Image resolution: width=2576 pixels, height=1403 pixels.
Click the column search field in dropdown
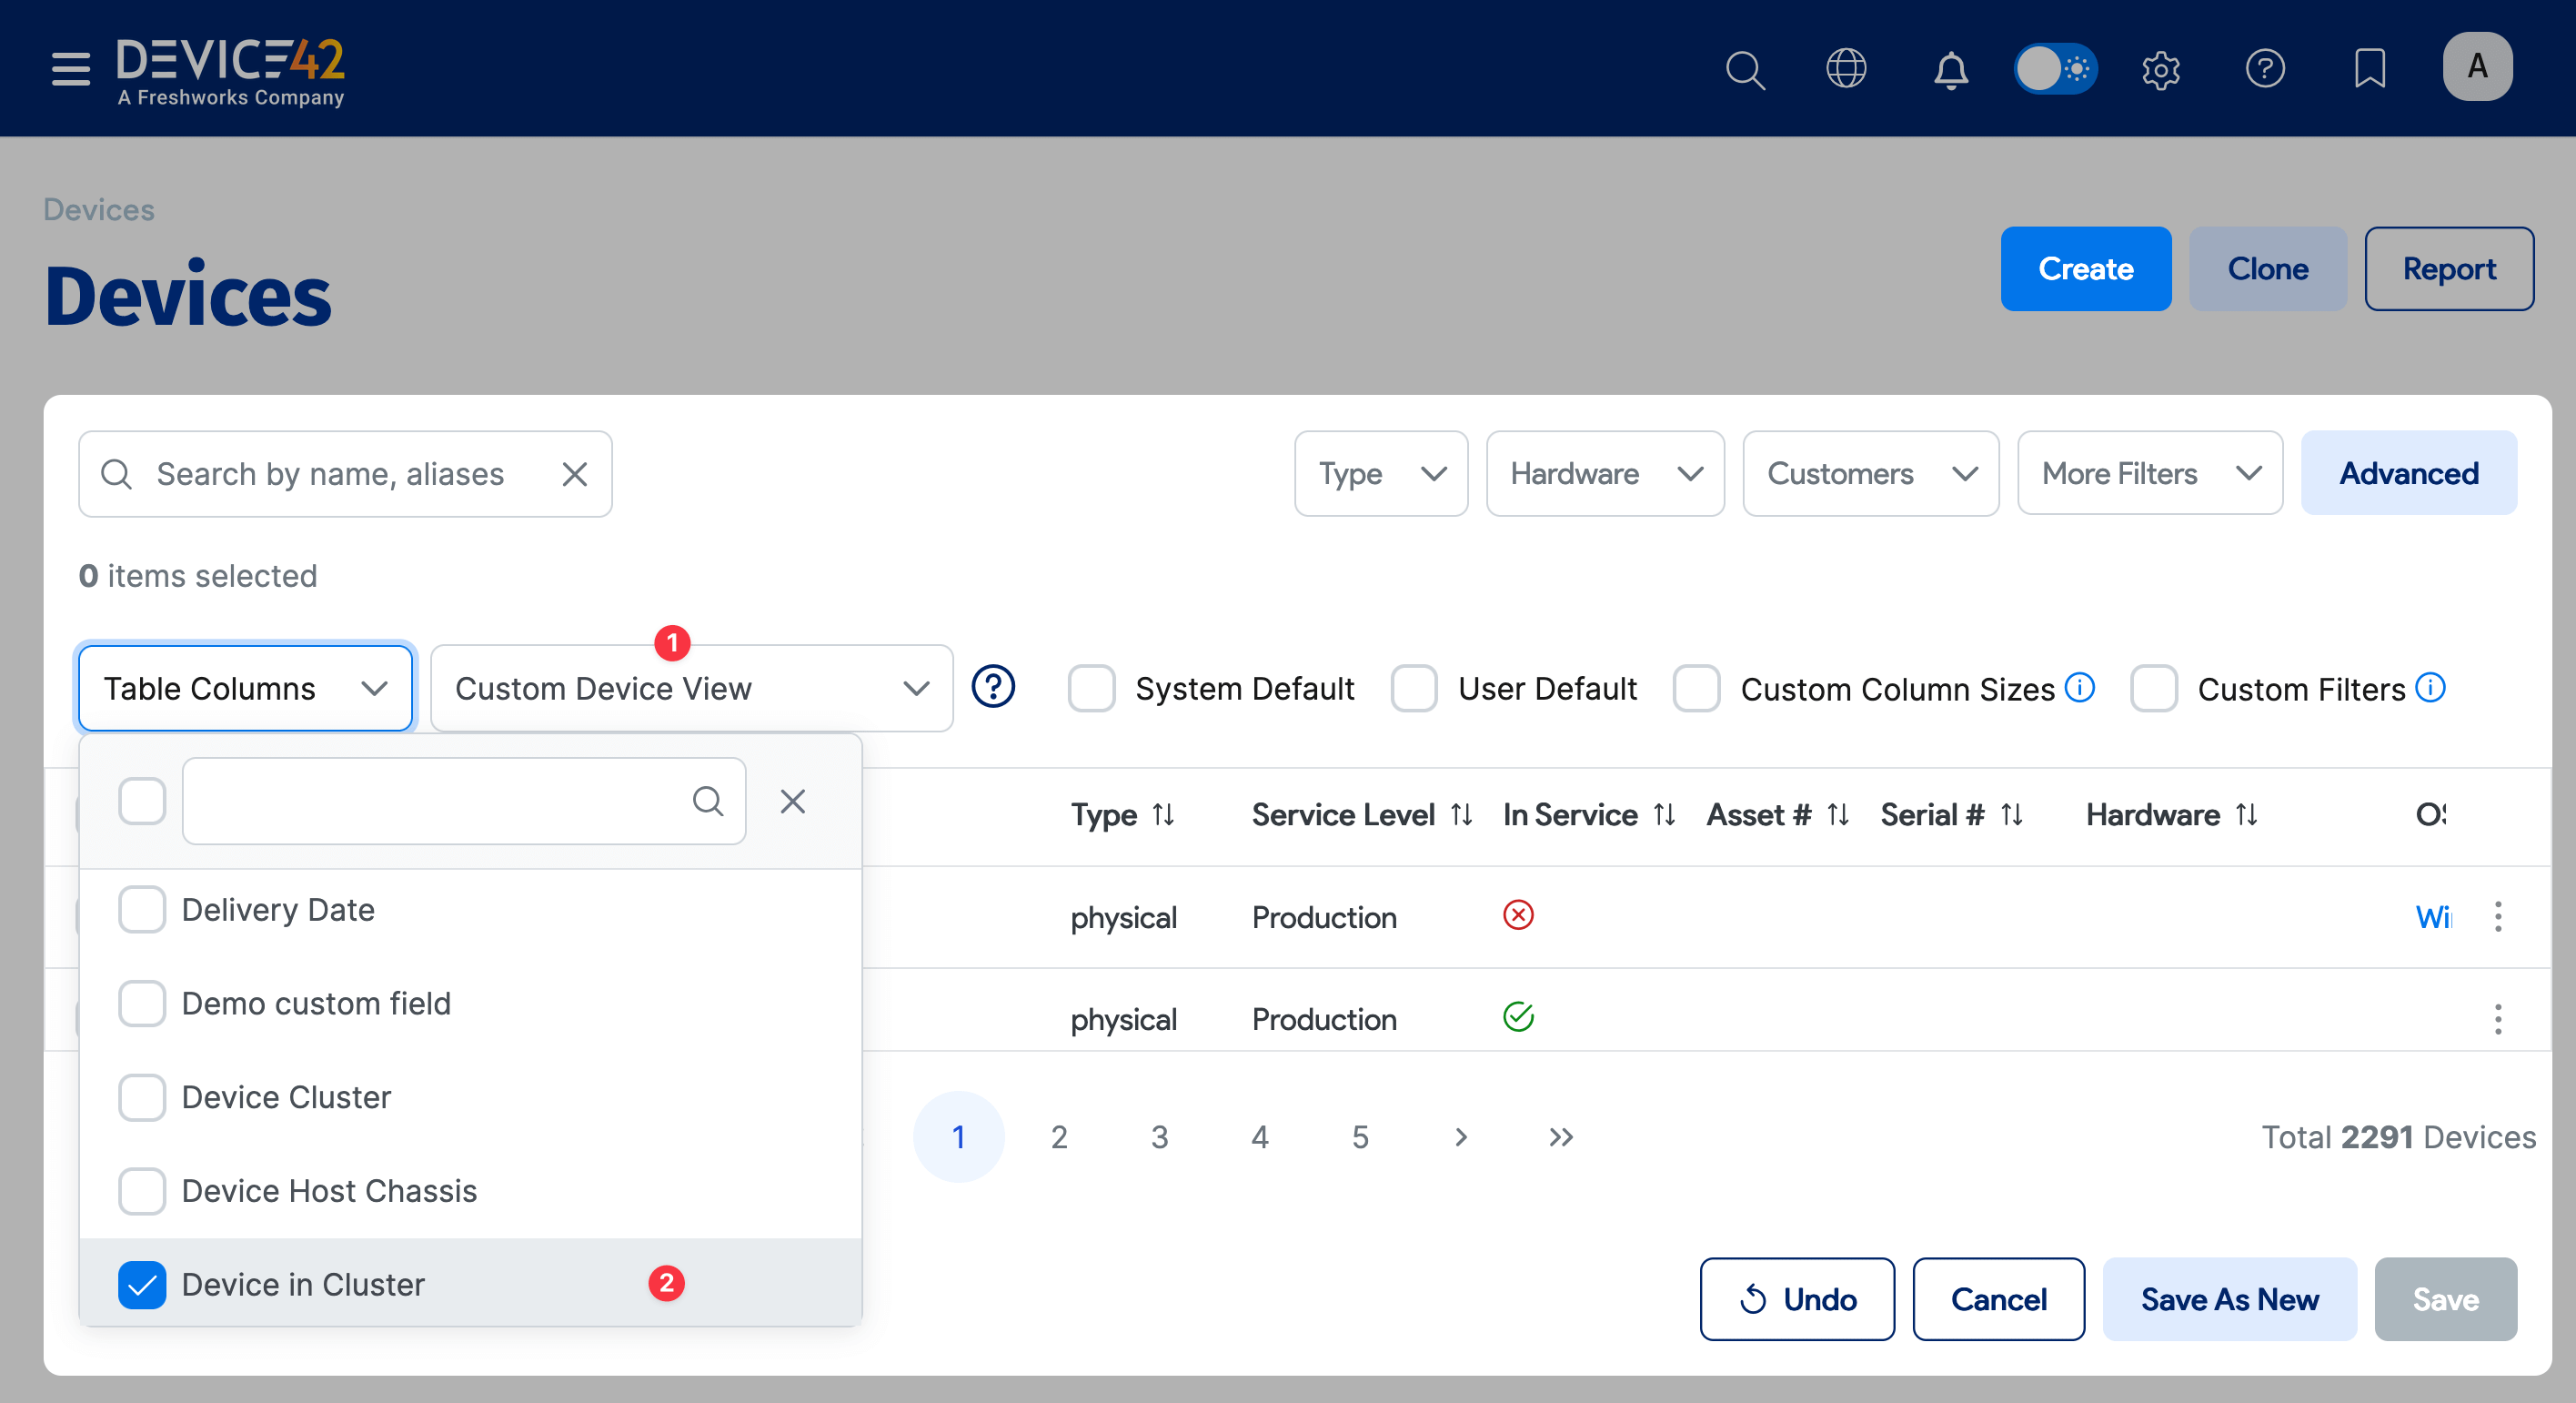pos(440,800)
